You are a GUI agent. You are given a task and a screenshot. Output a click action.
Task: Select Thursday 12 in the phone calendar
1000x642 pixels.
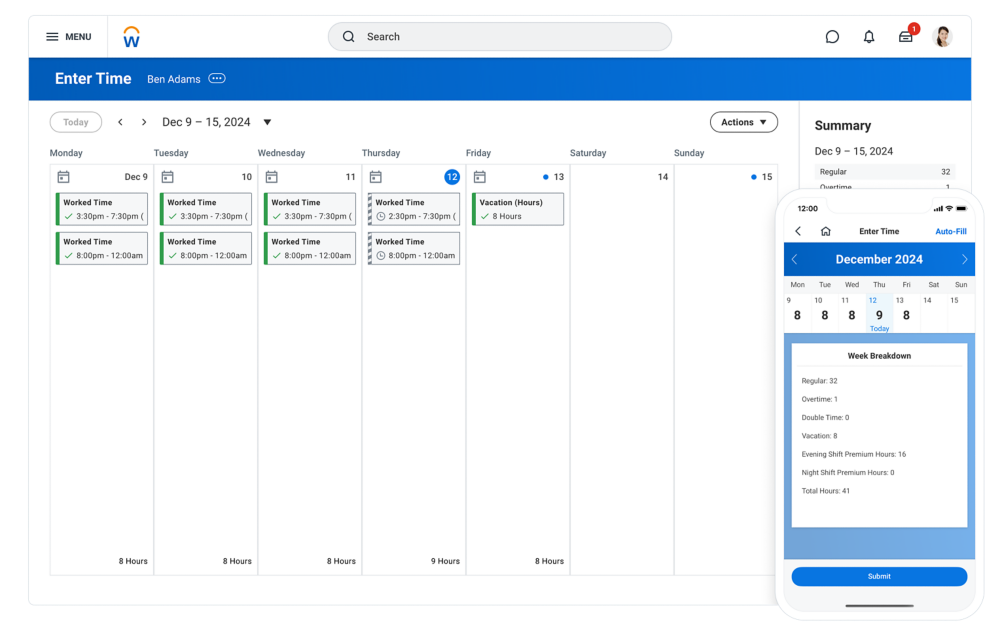(x=879, y=313)
